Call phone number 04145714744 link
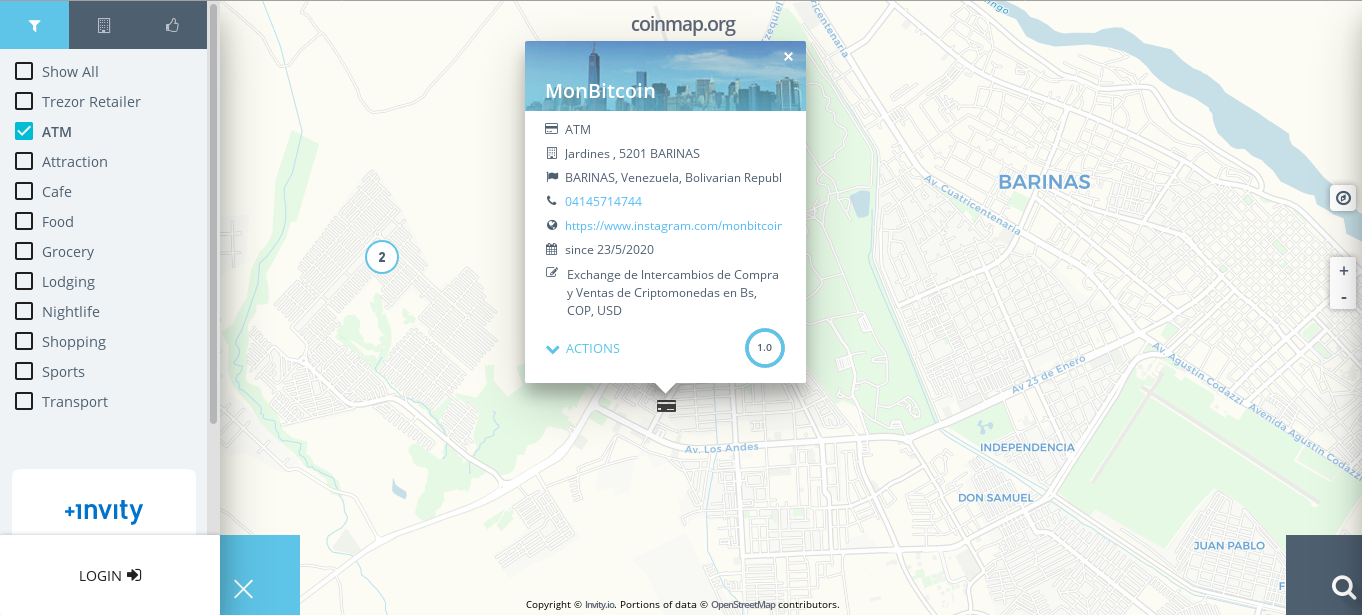 pos(603,201)
